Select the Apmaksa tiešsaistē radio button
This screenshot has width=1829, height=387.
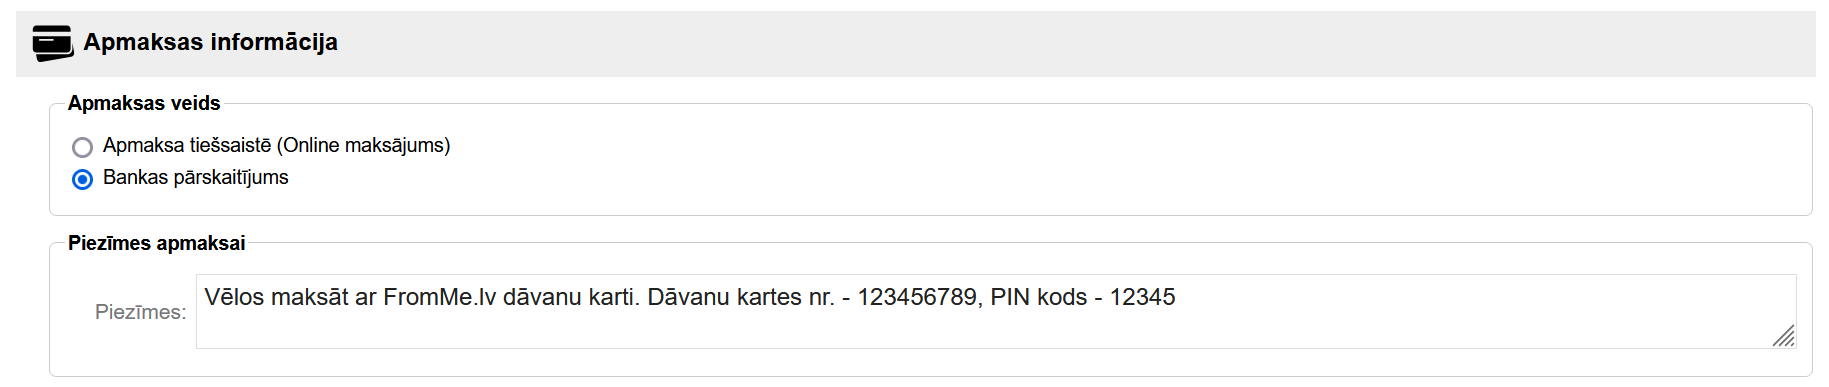(x=83, y=147)
